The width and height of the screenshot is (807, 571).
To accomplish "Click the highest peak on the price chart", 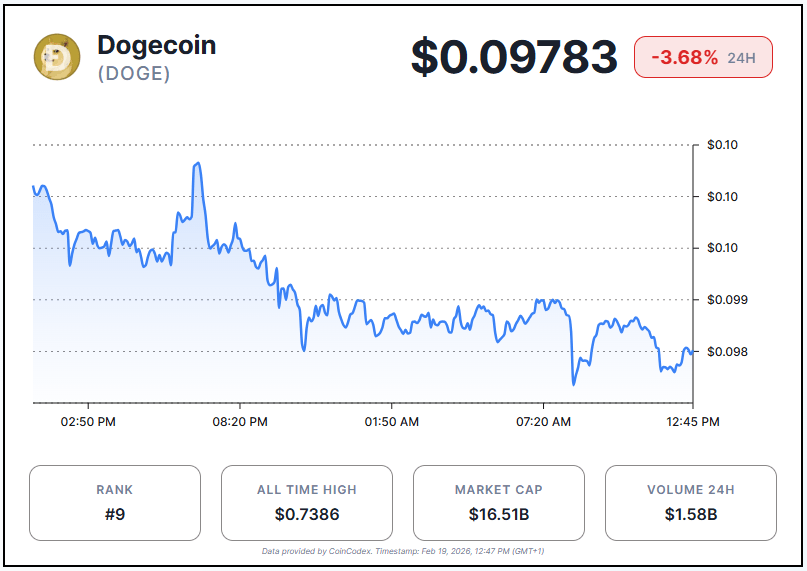I will coord(198,163).
